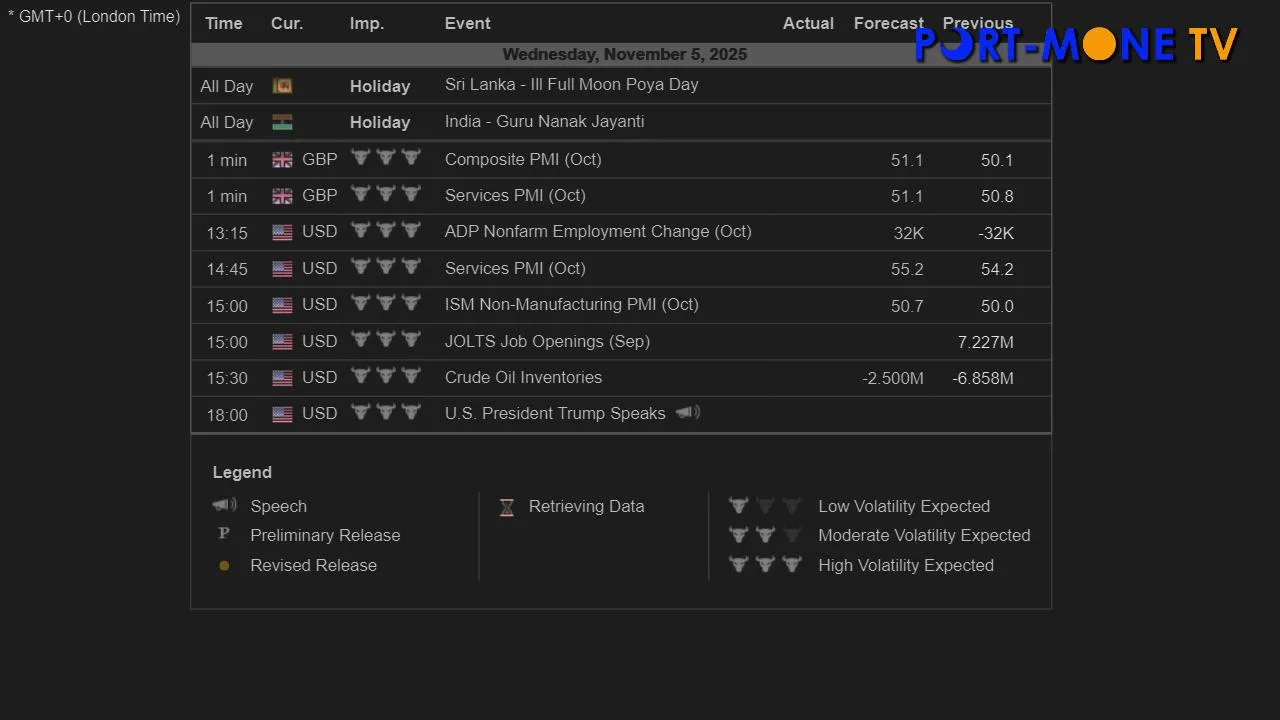The width and height of the screenshot is (1280, 720).
Task: Click previous value 7.227M
Action: point(986,342)
